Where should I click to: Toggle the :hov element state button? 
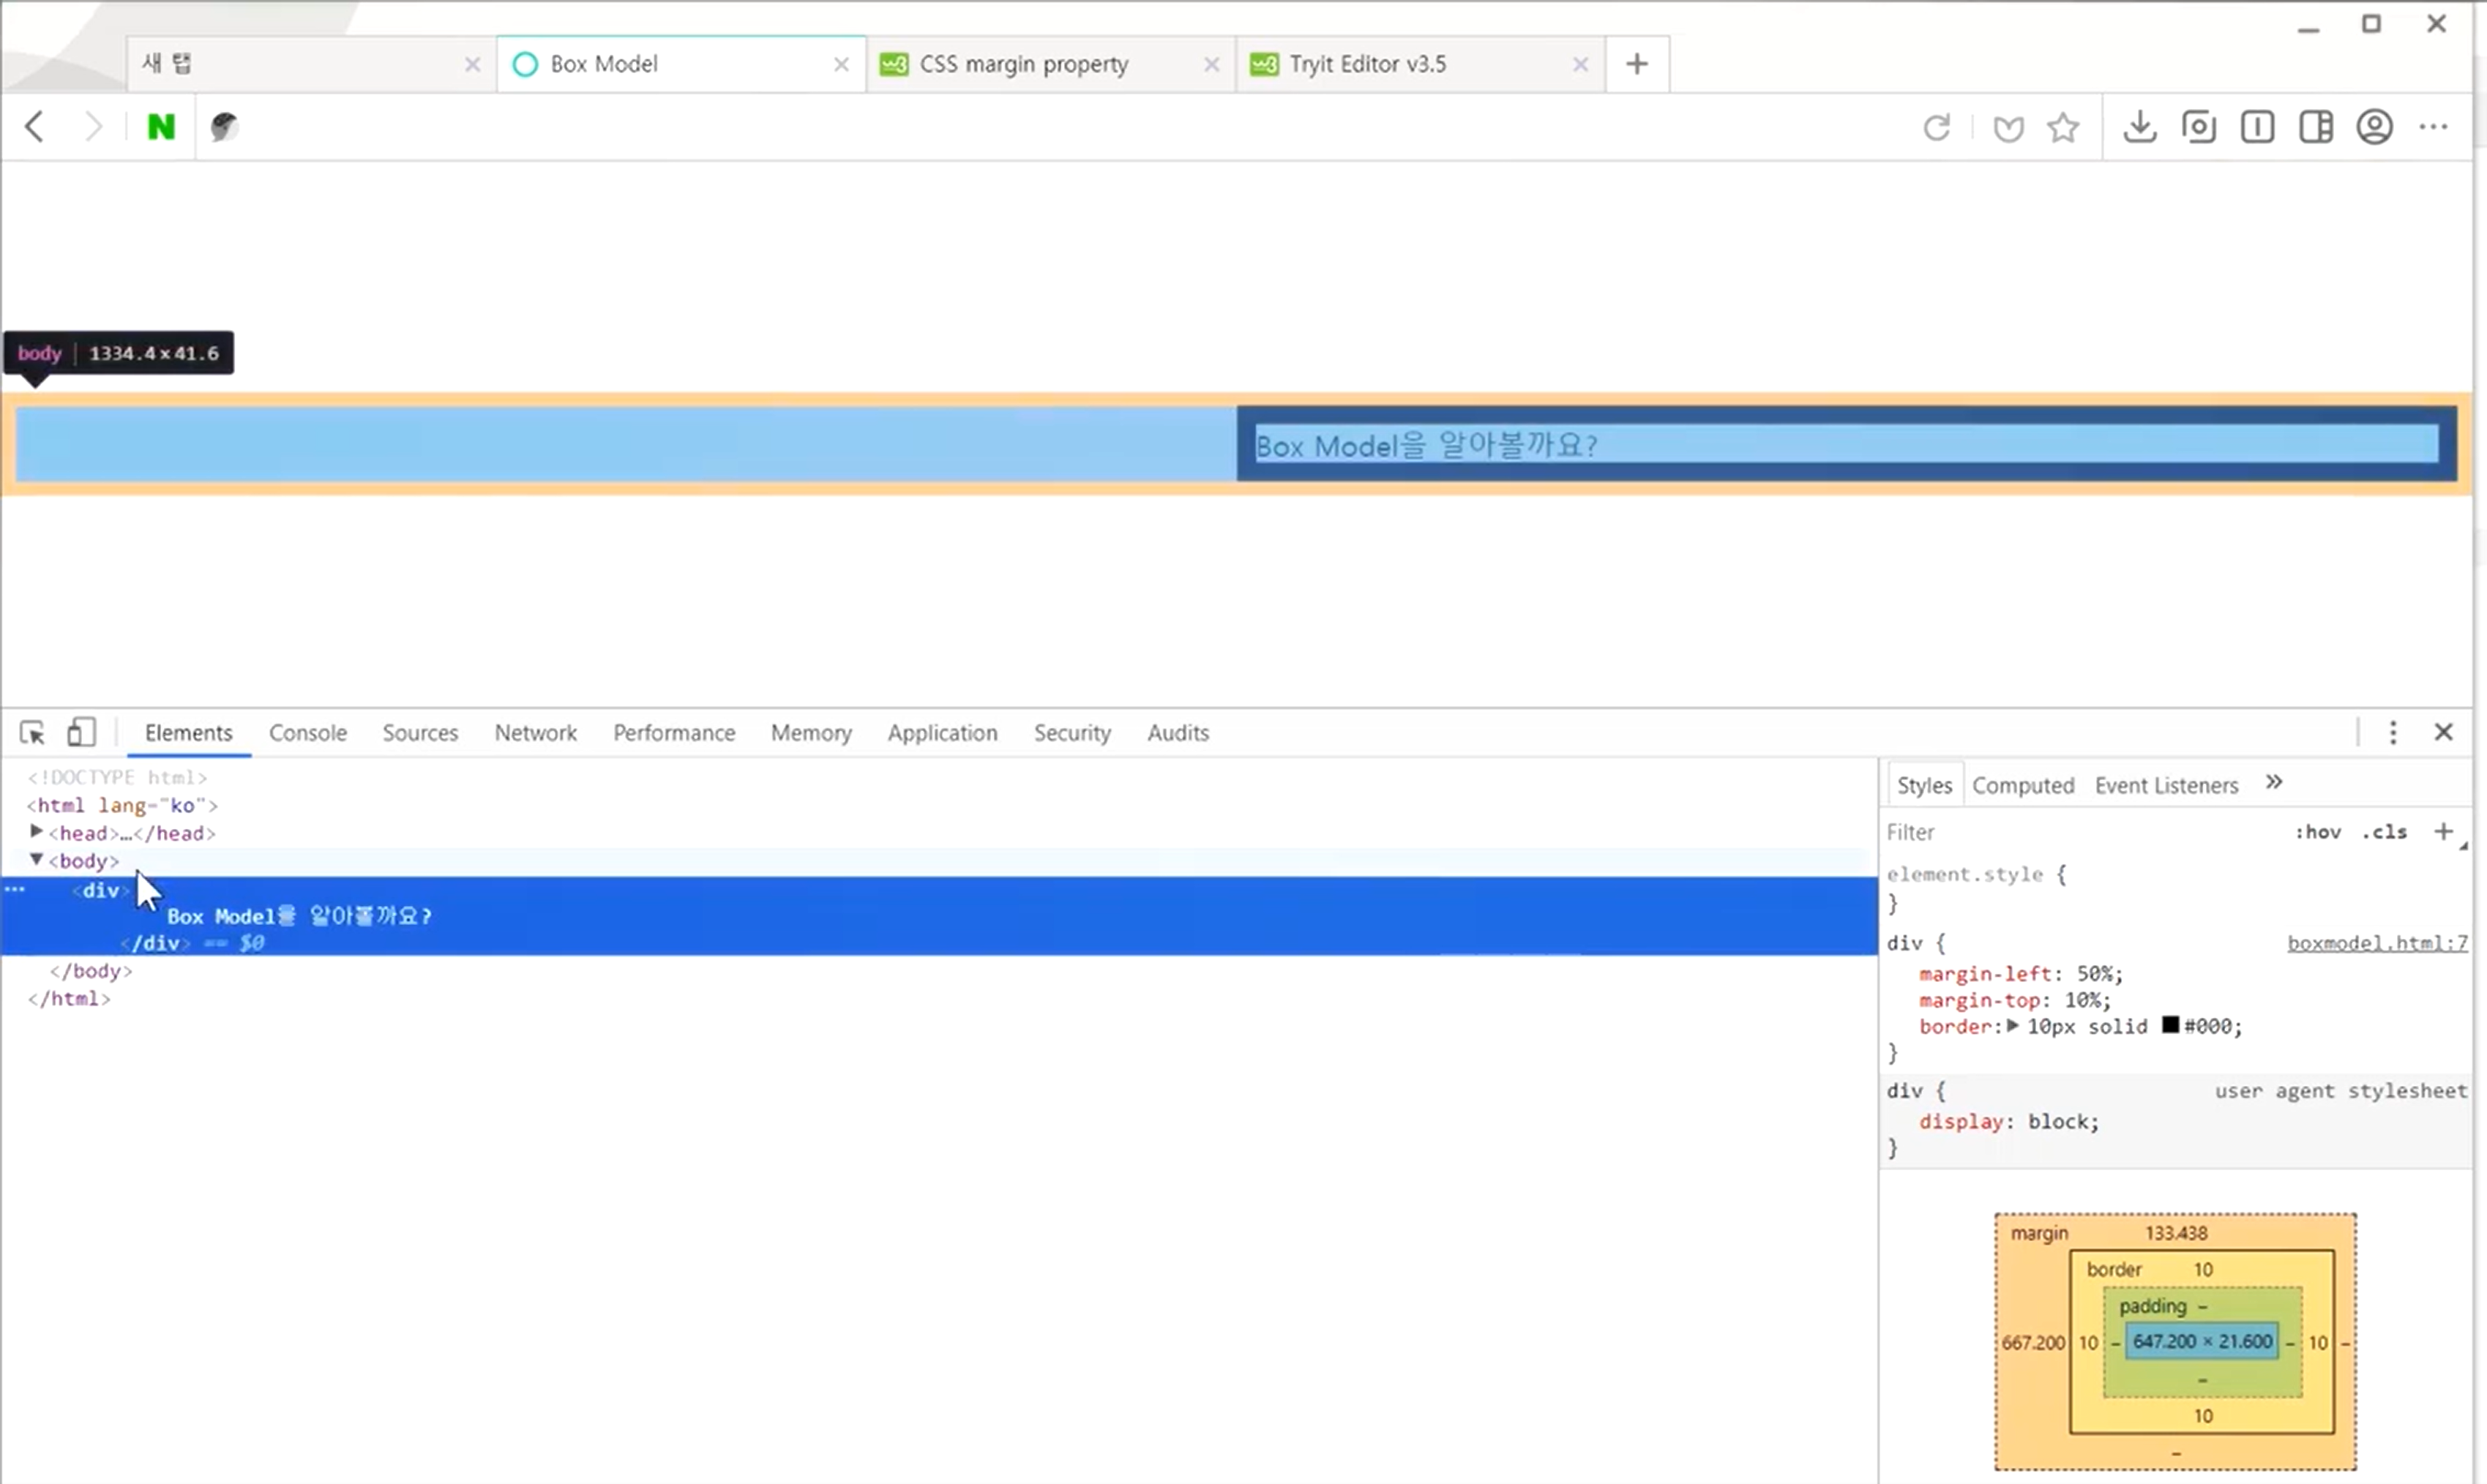(2317, 832)
